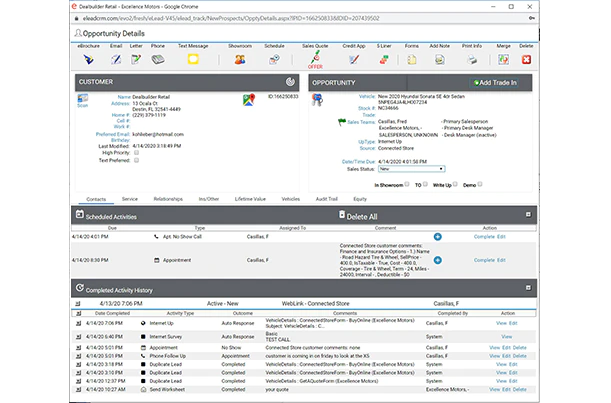Image resolution: width=611 pixels, height=403 pixels.
Task: Check the Write Up box
Action: pyautogui.click(x=455, y=184)
